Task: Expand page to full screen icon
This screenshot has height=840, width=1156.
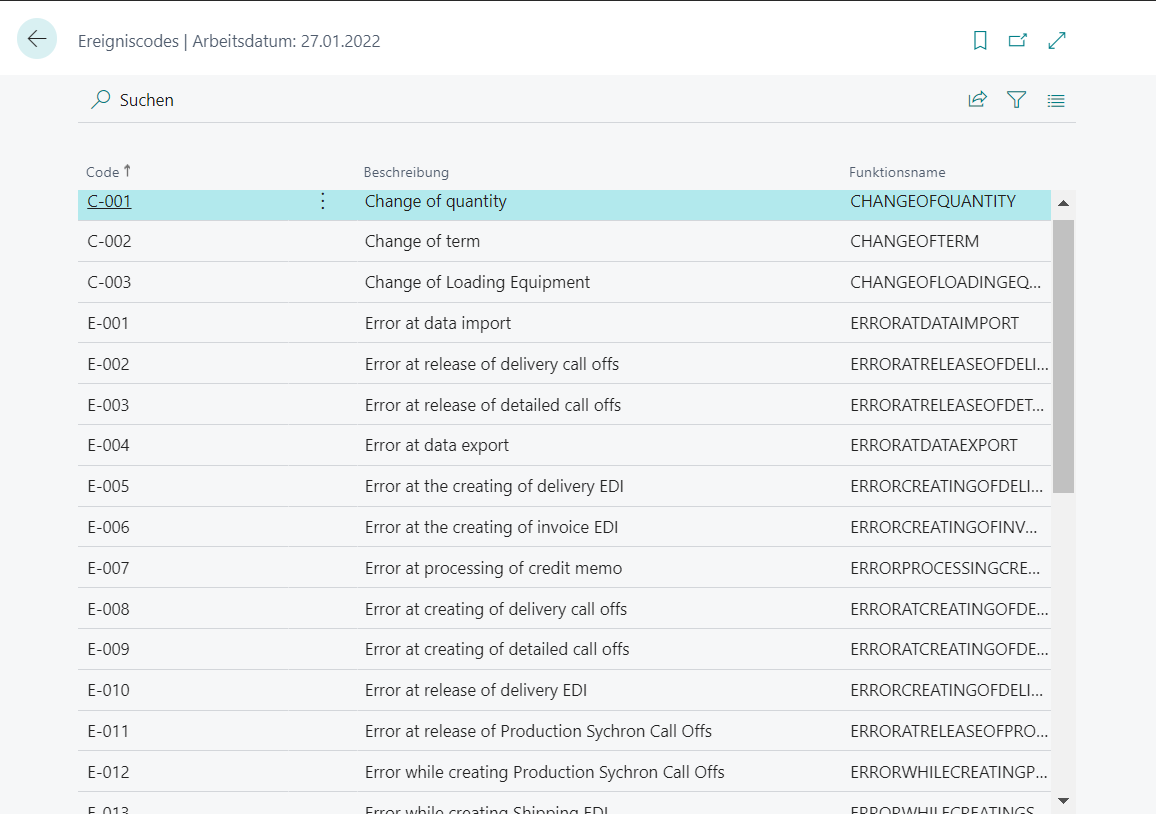Action: [1057, 40]
